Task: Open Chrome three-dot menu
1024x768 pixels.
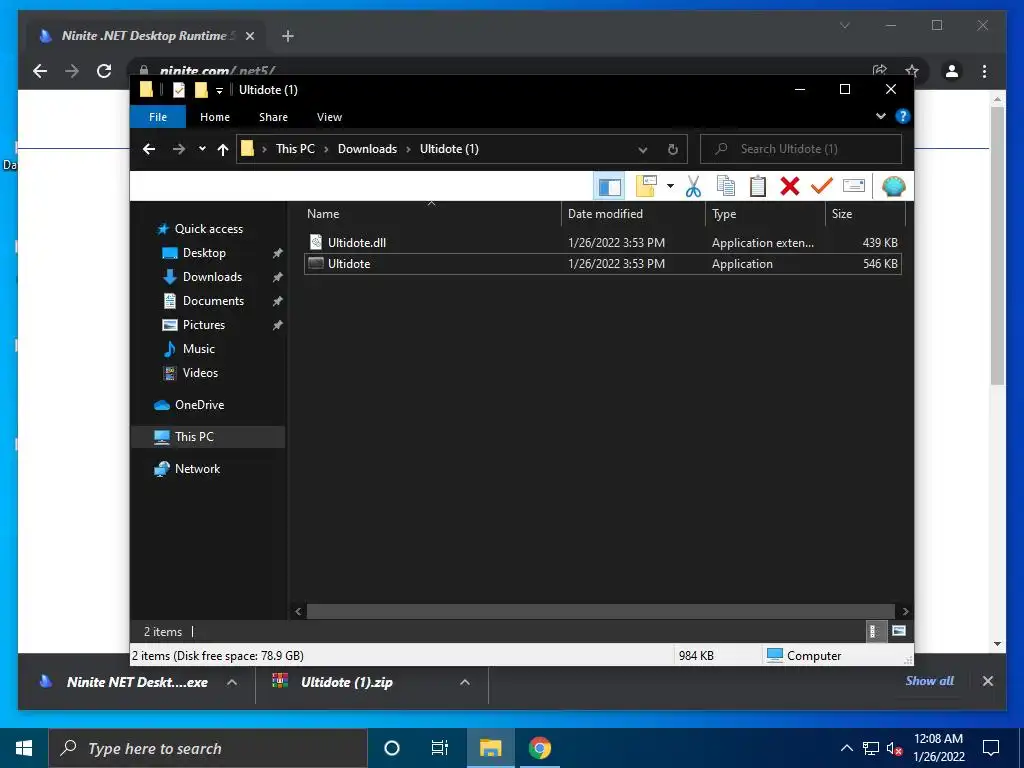Action: (x=984, y=71)
